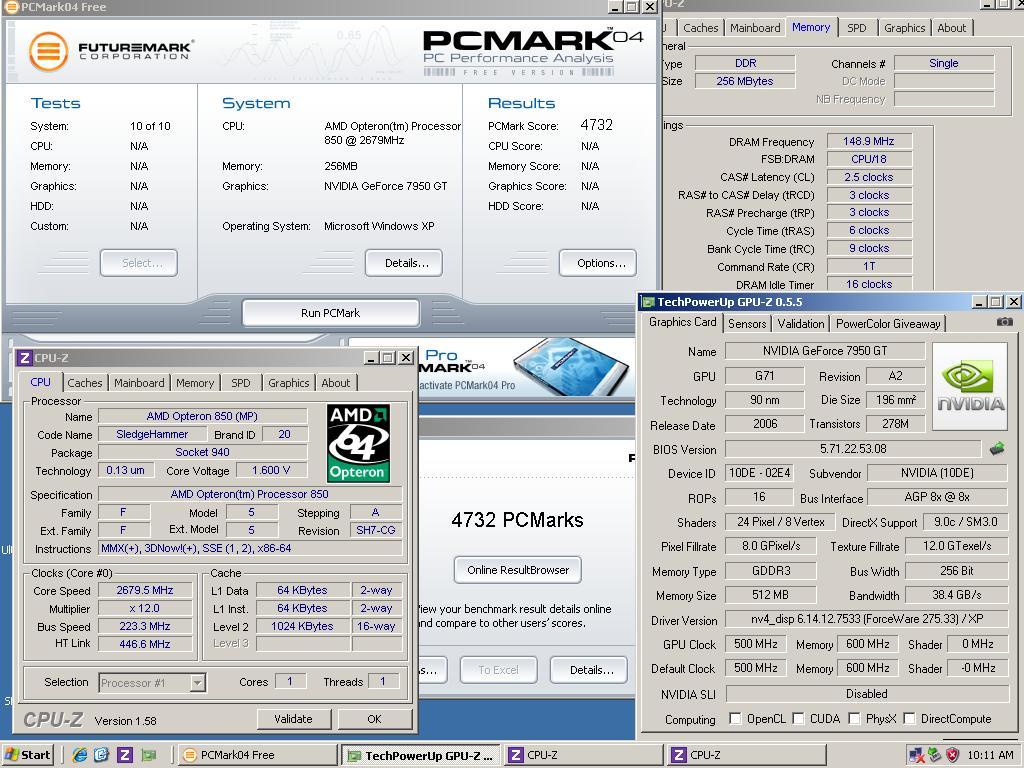Click the Activate PCMark04 Pro banner text
The width and height of the screenshot is (1024, 768).
467,385
